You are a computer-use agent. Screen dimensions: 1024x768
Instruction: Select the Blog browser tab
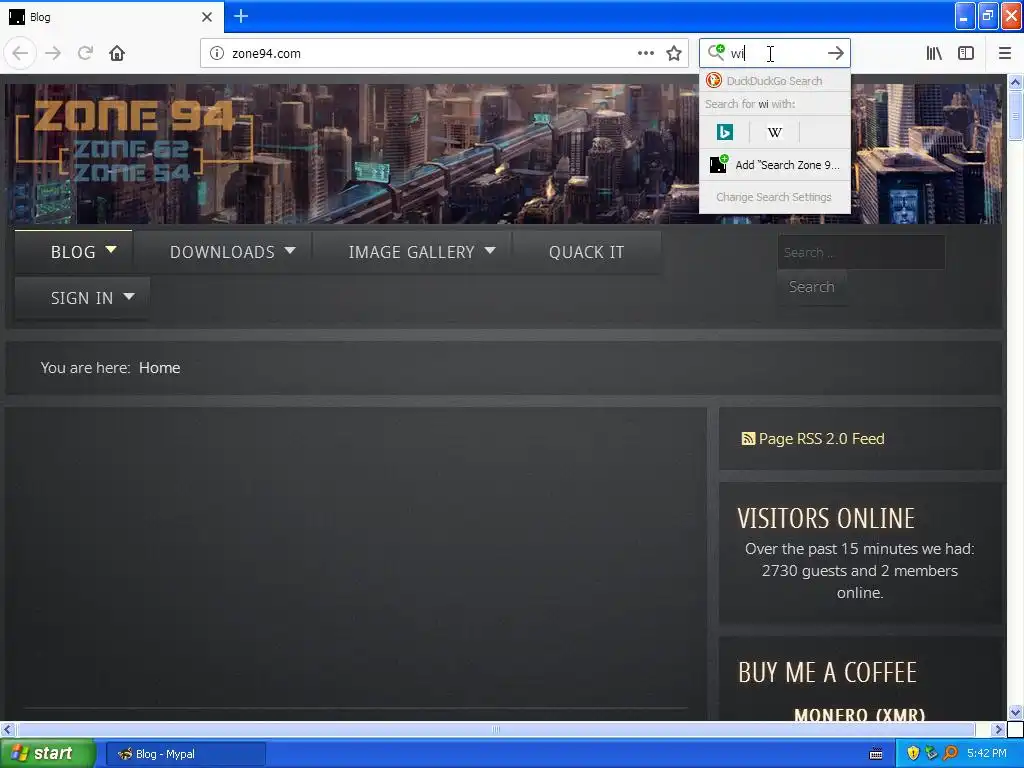point(111,17)
